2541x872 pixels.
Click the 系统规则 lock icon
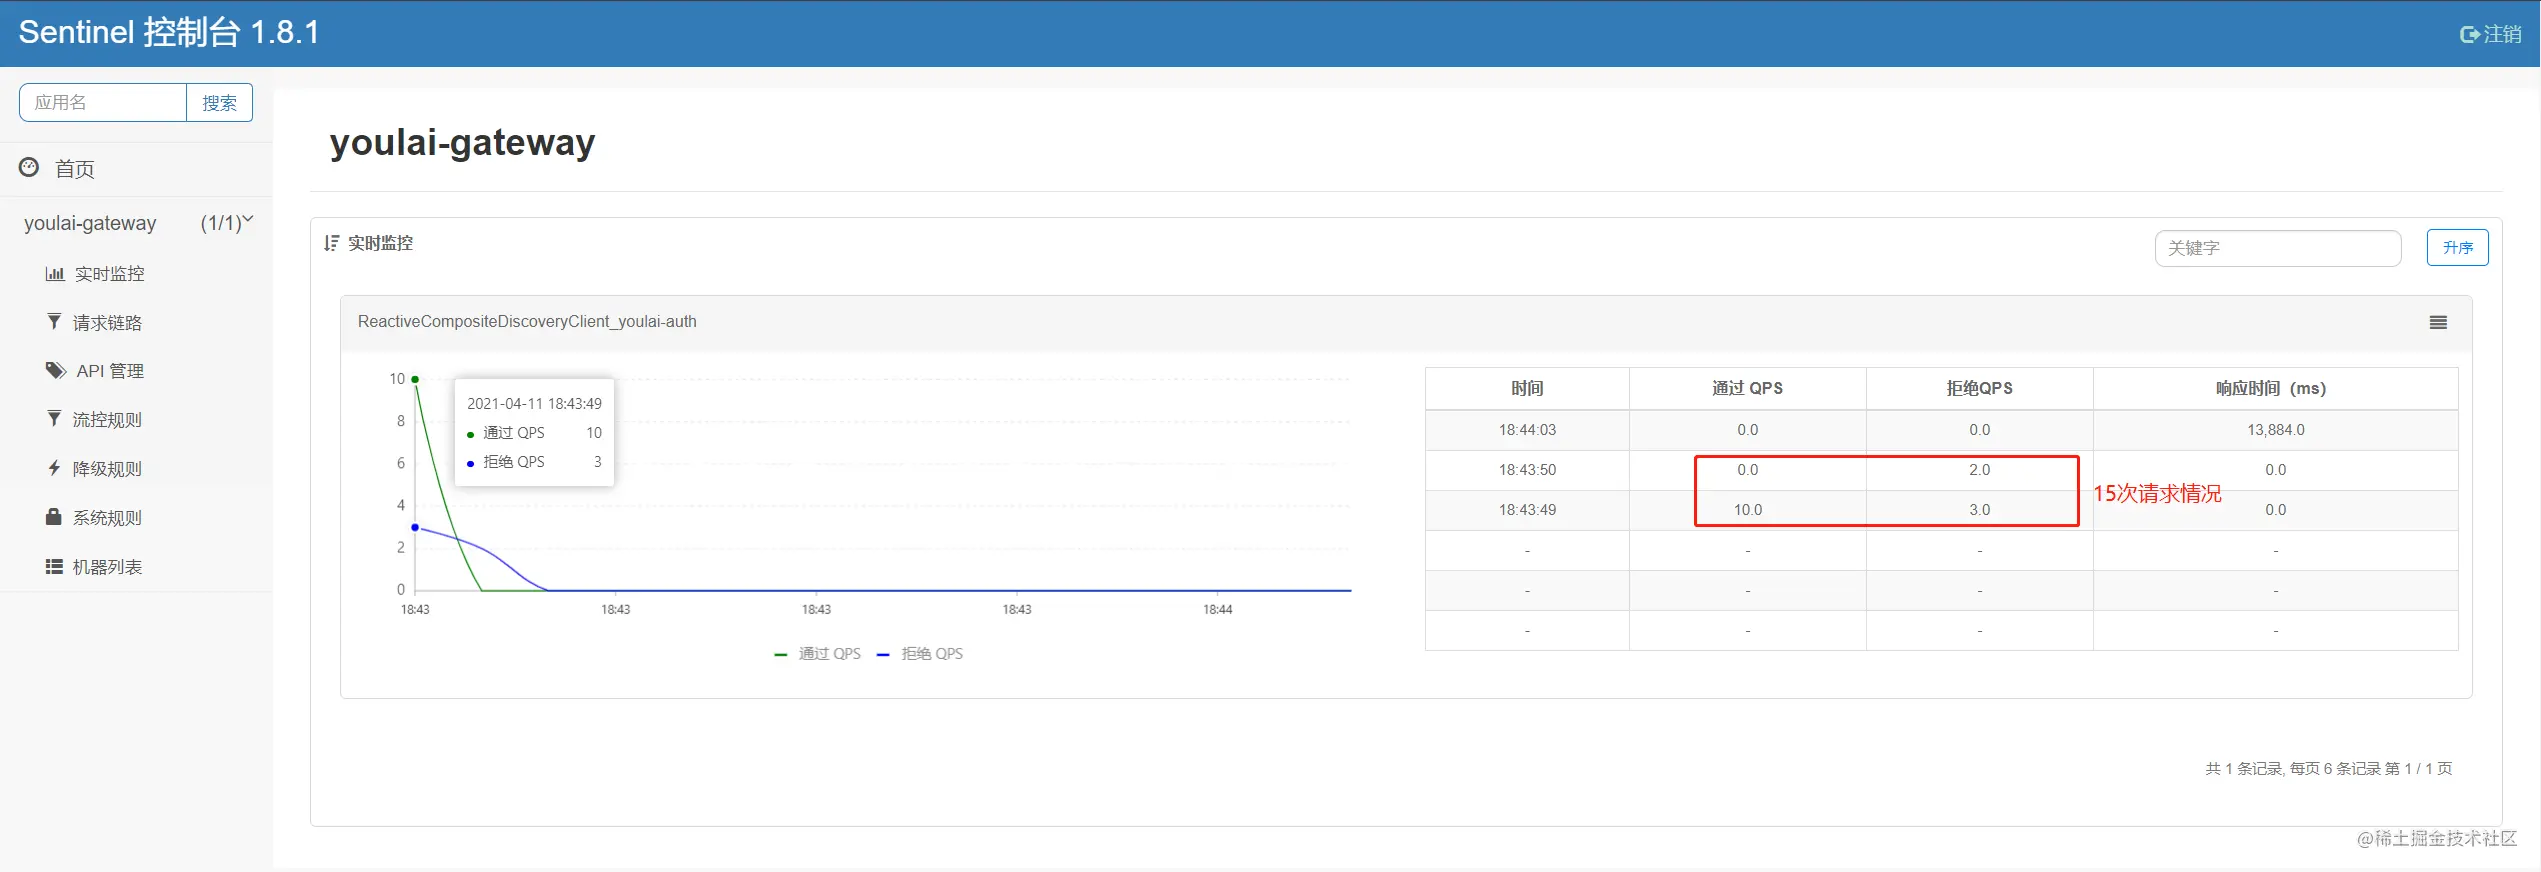coord(54,516)
